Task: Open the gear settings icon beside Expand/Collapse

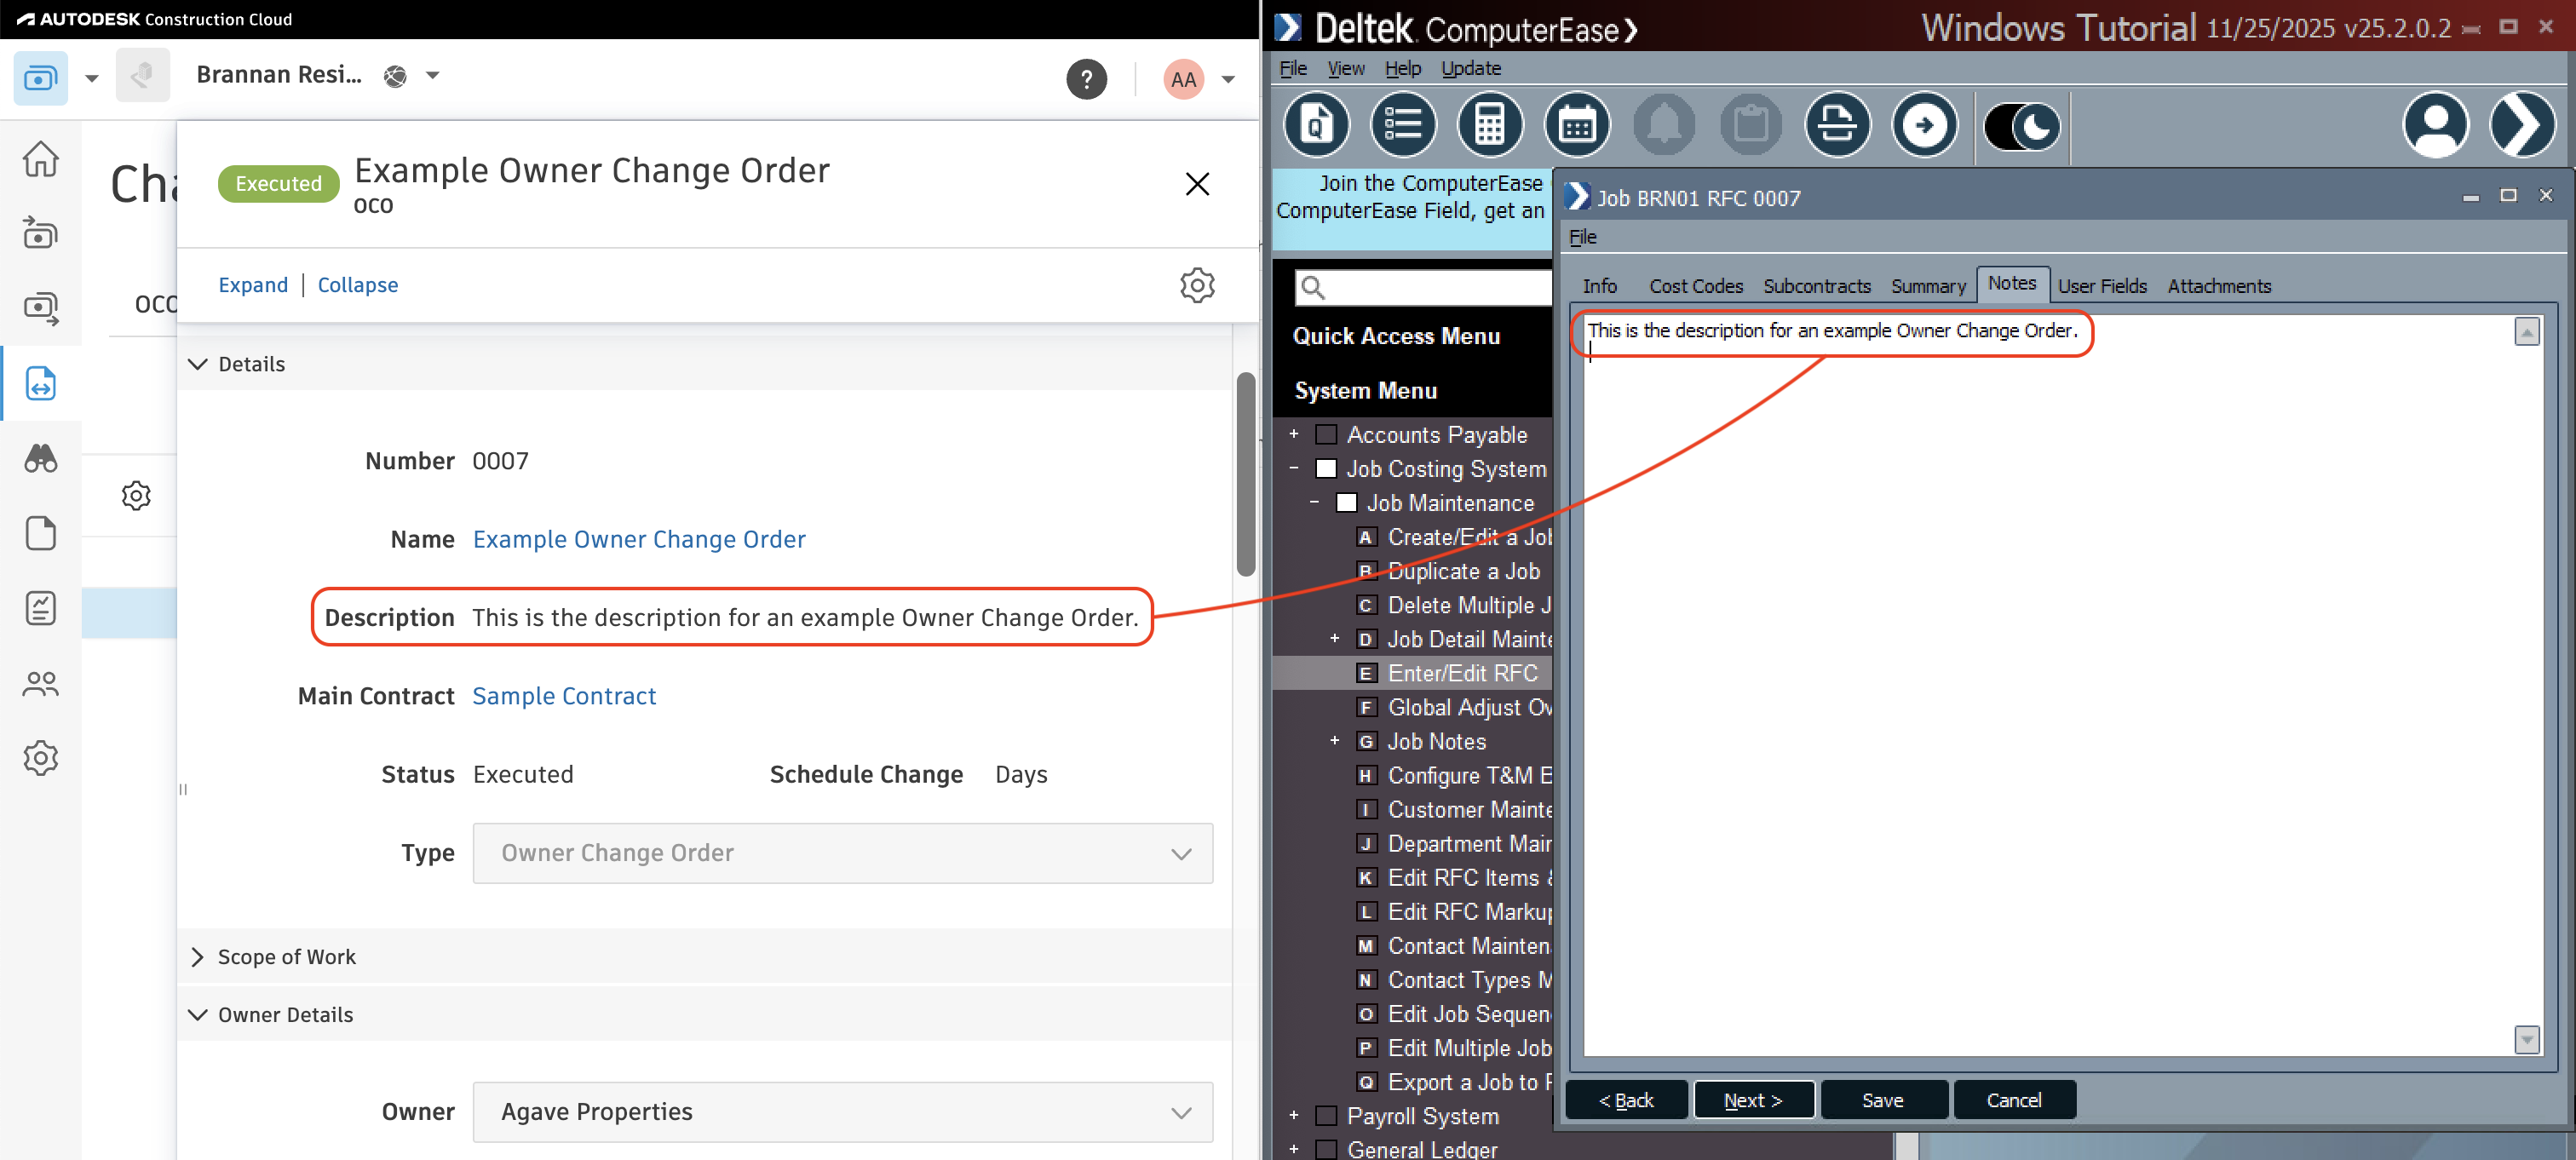Action: point(1196,285)
